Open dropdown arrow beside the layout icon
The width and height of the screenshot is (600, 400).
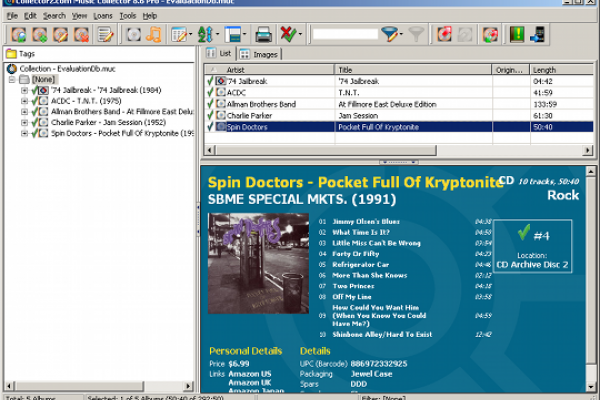[x=245, y=35]
